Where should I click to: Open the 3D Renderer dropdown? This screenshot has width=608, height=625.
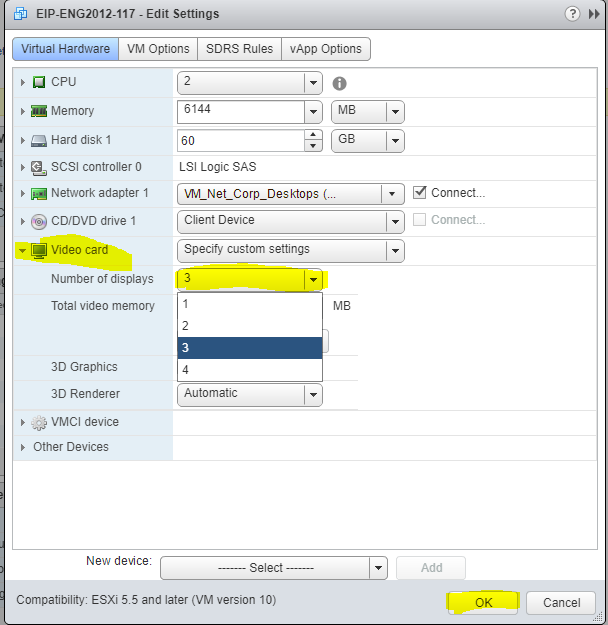click(x=313, y=395)
